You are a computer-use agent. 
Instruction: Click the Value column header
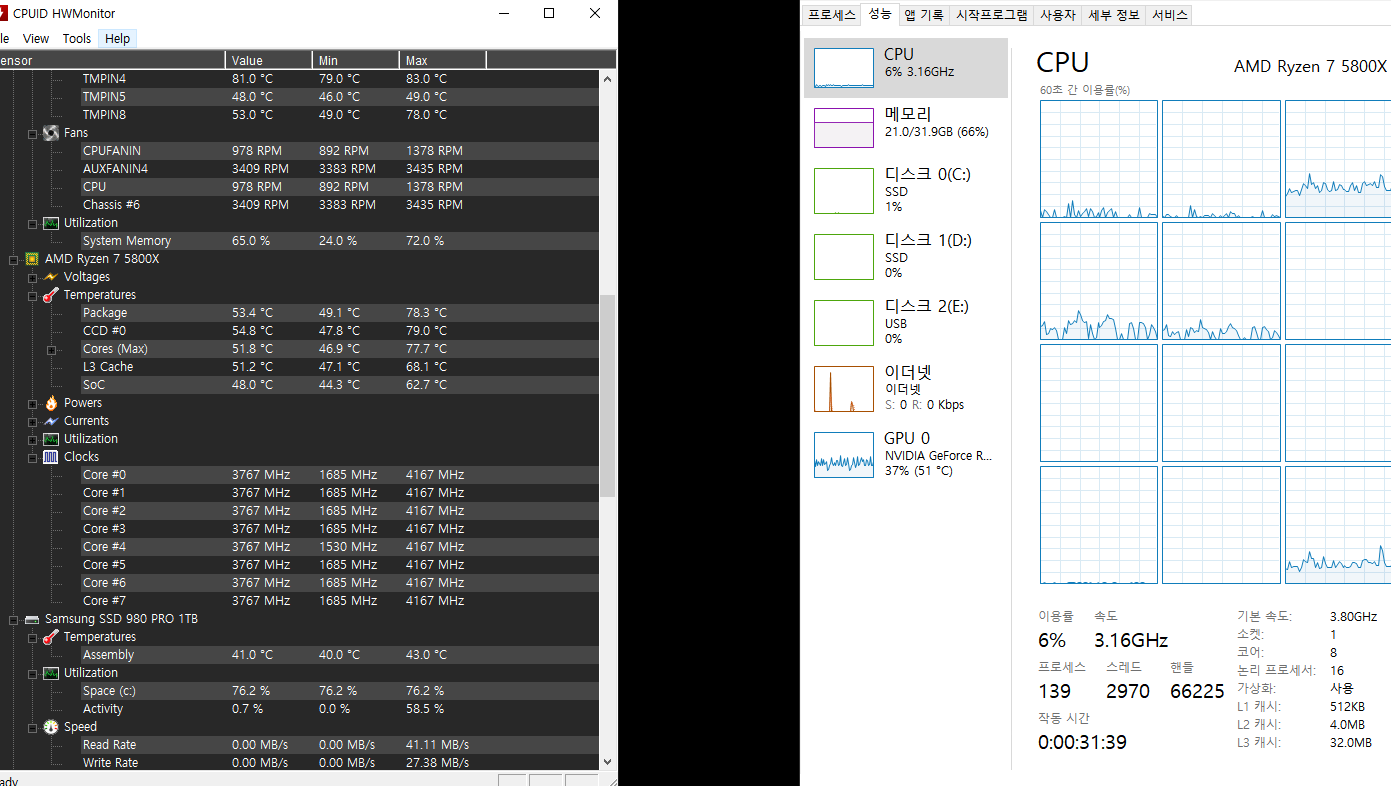[268, 61]
